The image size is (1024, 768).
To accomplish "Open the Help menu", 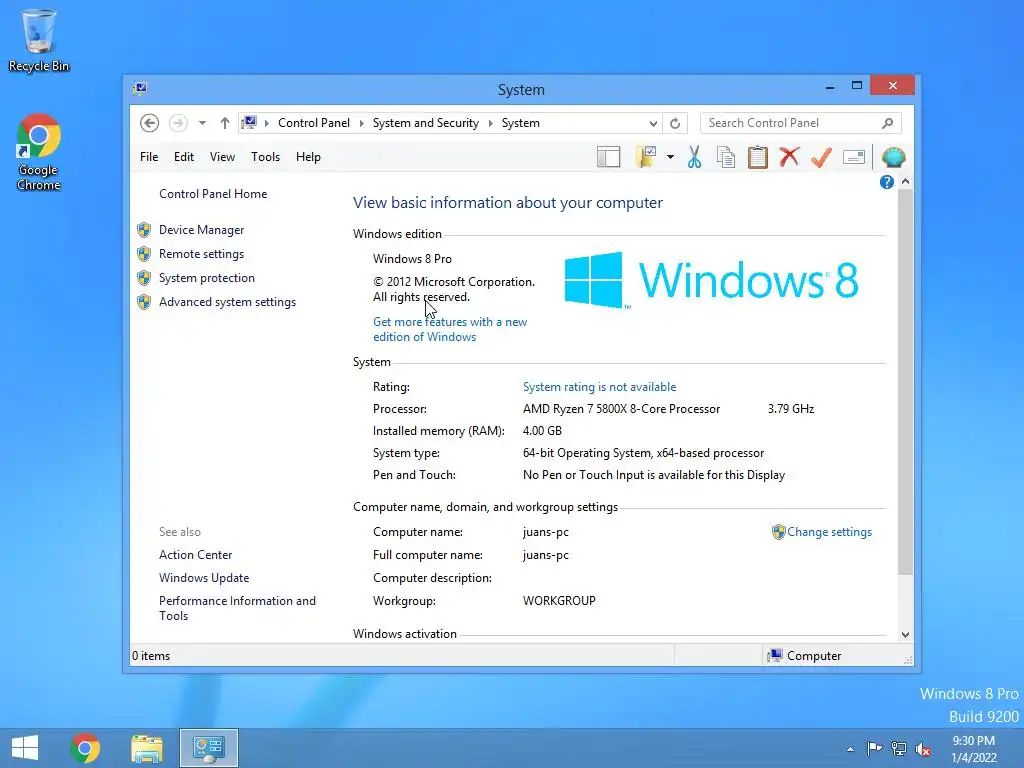I will pos(308,157).
